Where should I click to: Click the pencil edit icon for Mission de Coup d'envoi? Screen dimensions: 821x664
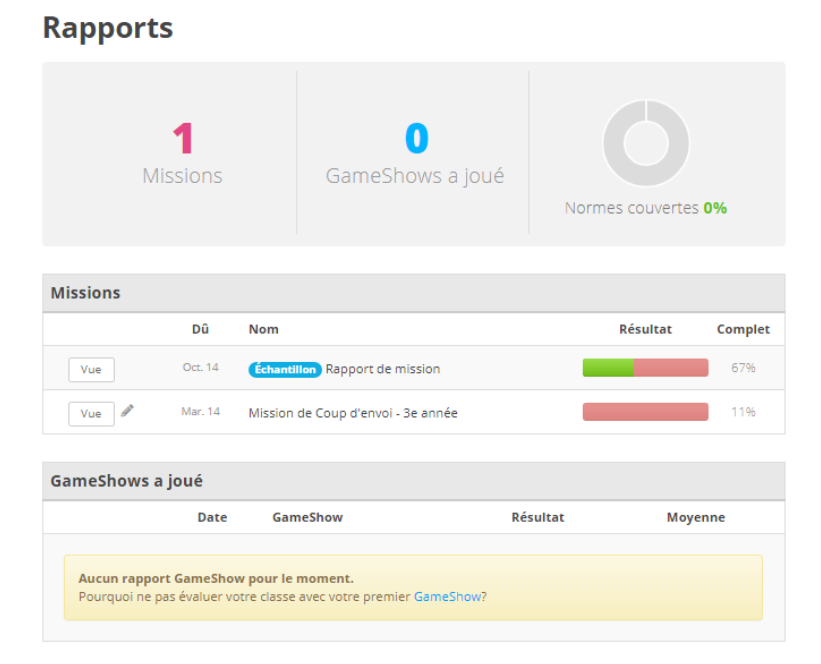click(x=127, y=411)
